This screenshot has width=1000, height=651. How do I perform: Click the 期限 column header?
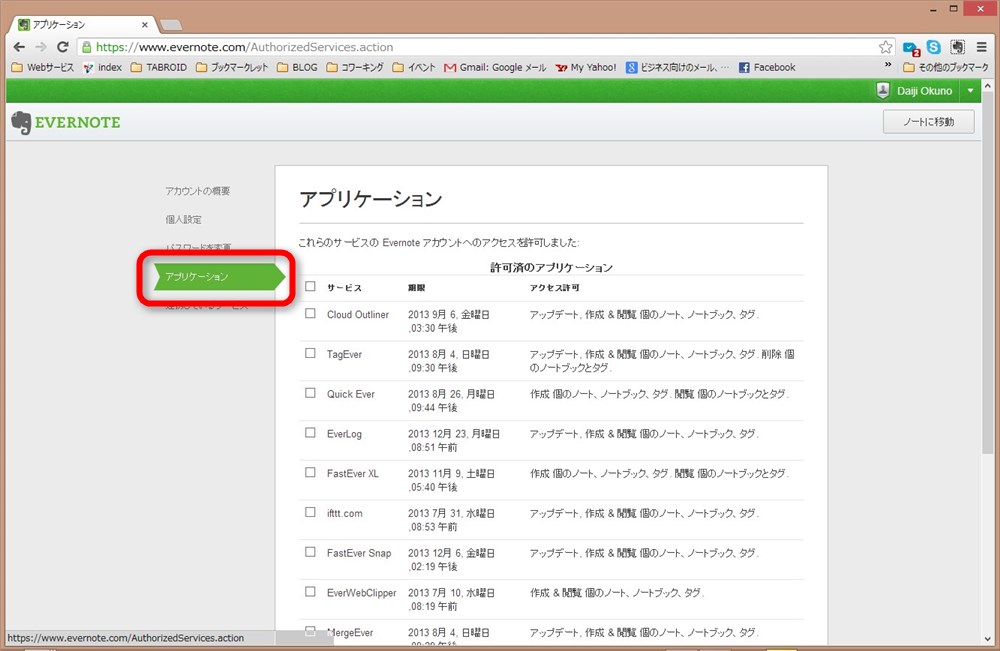pos(416,288)
